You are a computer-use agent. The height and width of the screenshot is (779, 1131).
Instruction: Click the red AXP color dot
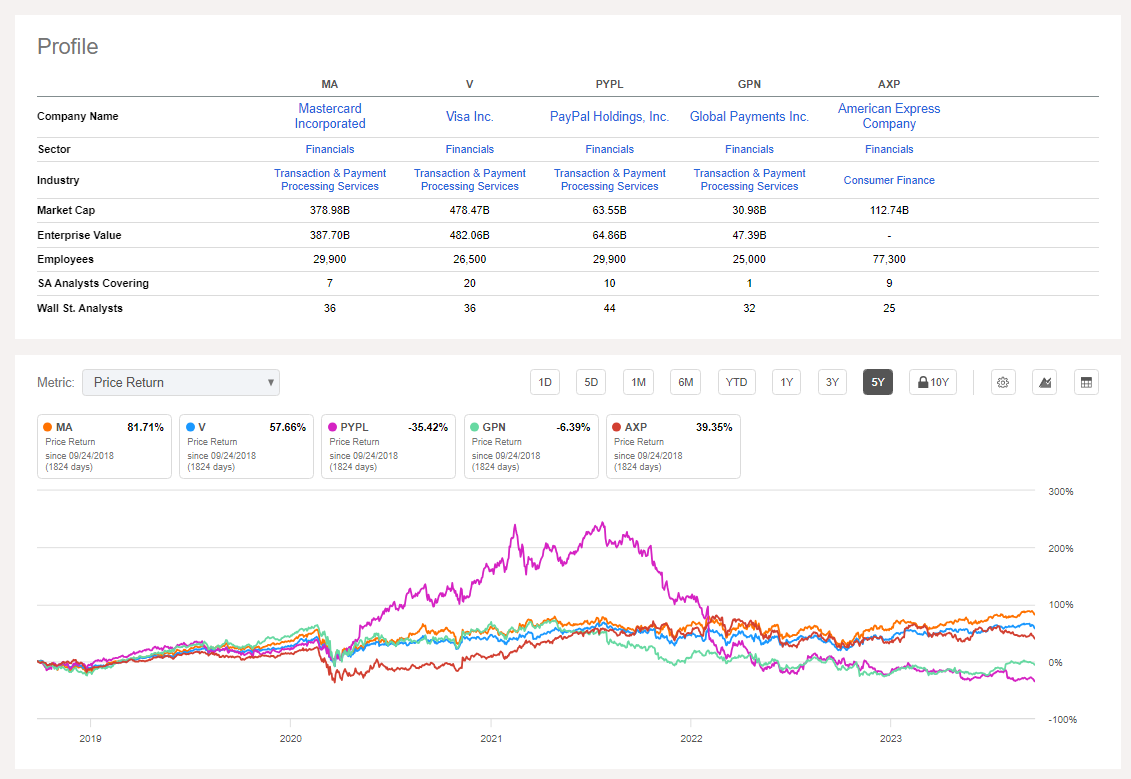pyautogui.click(x=617, y=427)
